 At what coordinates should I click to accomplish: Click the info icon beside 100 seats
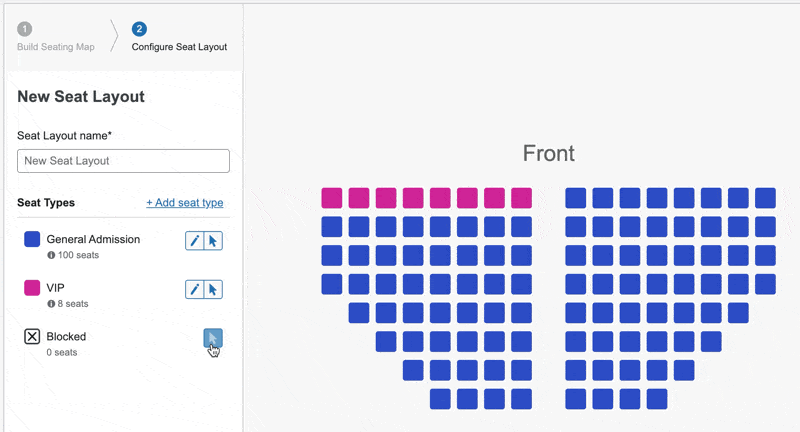pyautogui.click(x=50, y=256)
